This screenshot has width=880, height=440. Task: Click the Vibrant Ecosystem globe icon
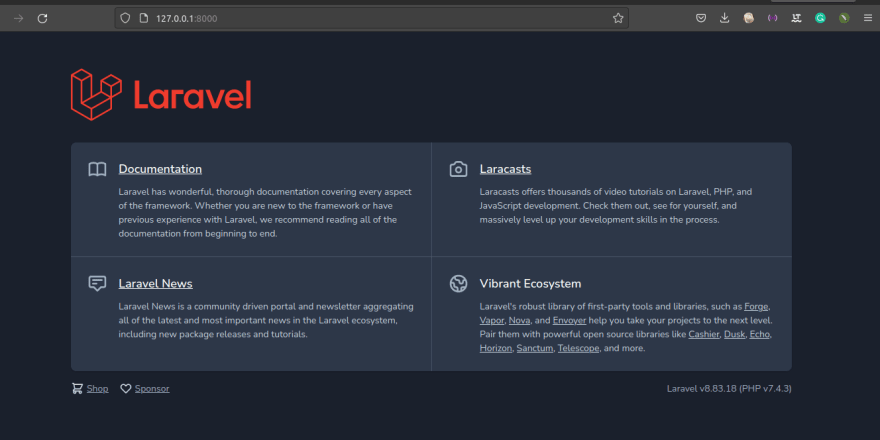(x=459, y=283)
